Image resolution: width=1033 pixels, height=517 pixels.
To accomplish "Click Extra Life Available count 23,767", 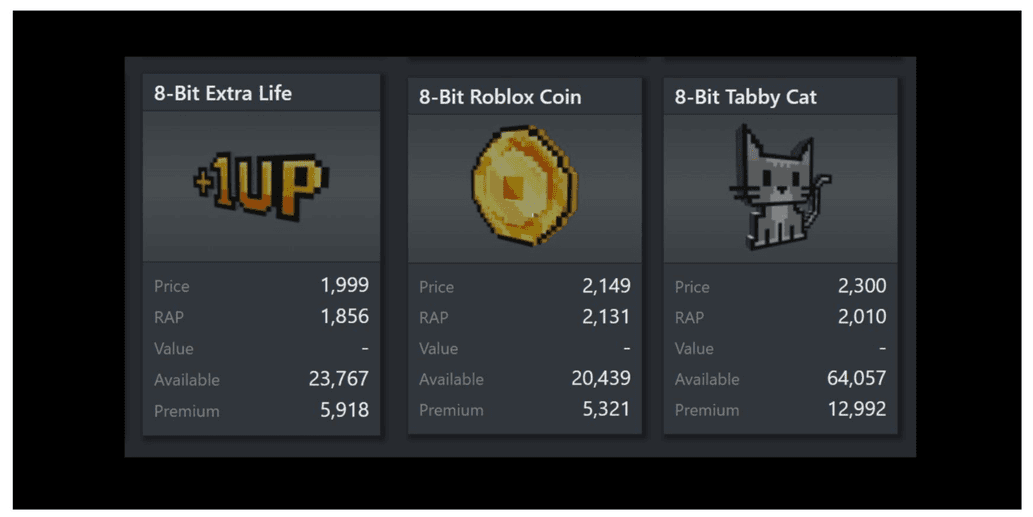I will [339, 379].
